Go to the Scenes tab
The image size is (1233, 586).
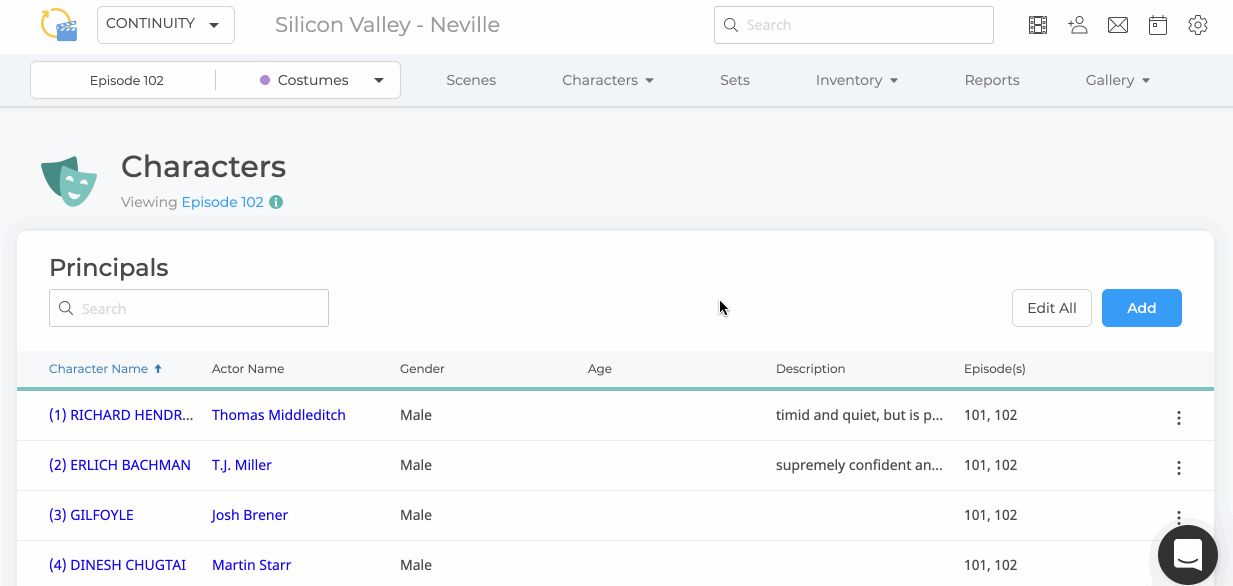471,80
